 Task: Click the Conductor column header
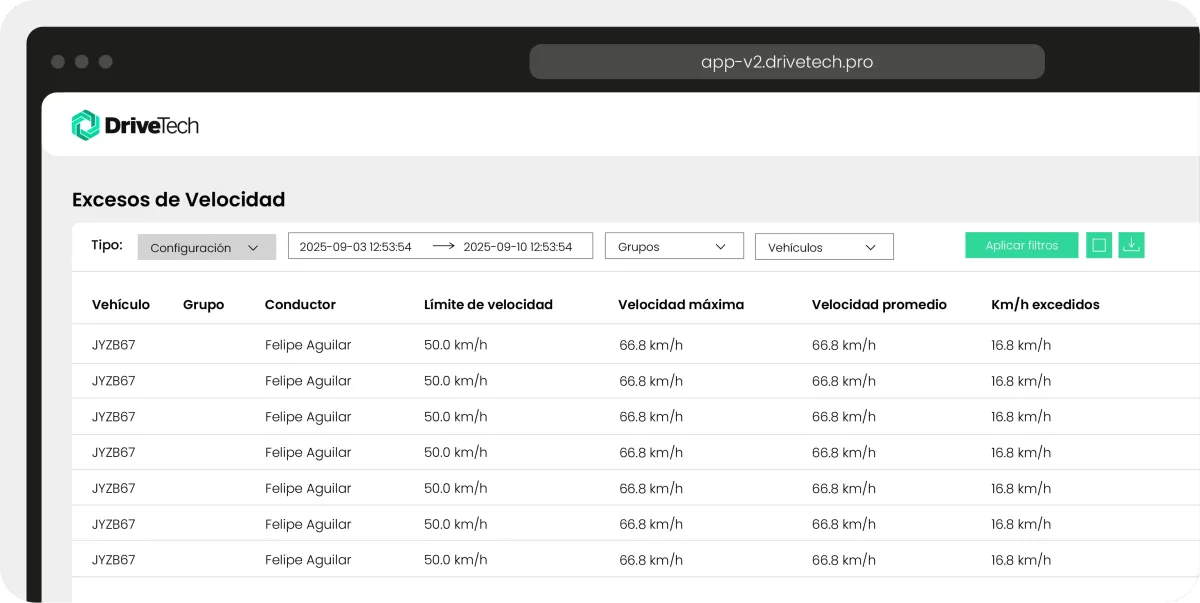click(300, 305)
